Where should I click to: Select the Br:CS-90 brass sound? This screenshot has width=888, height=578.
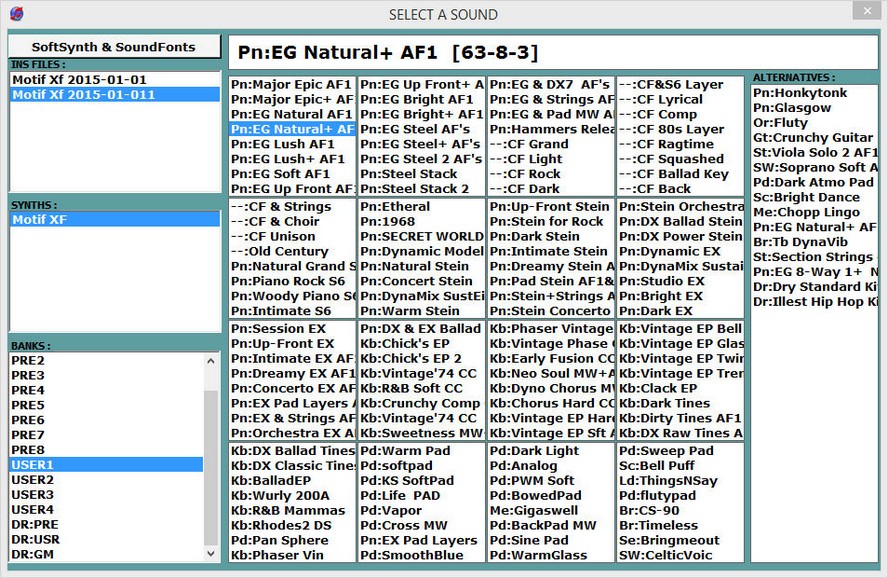[x=650, y=511]
